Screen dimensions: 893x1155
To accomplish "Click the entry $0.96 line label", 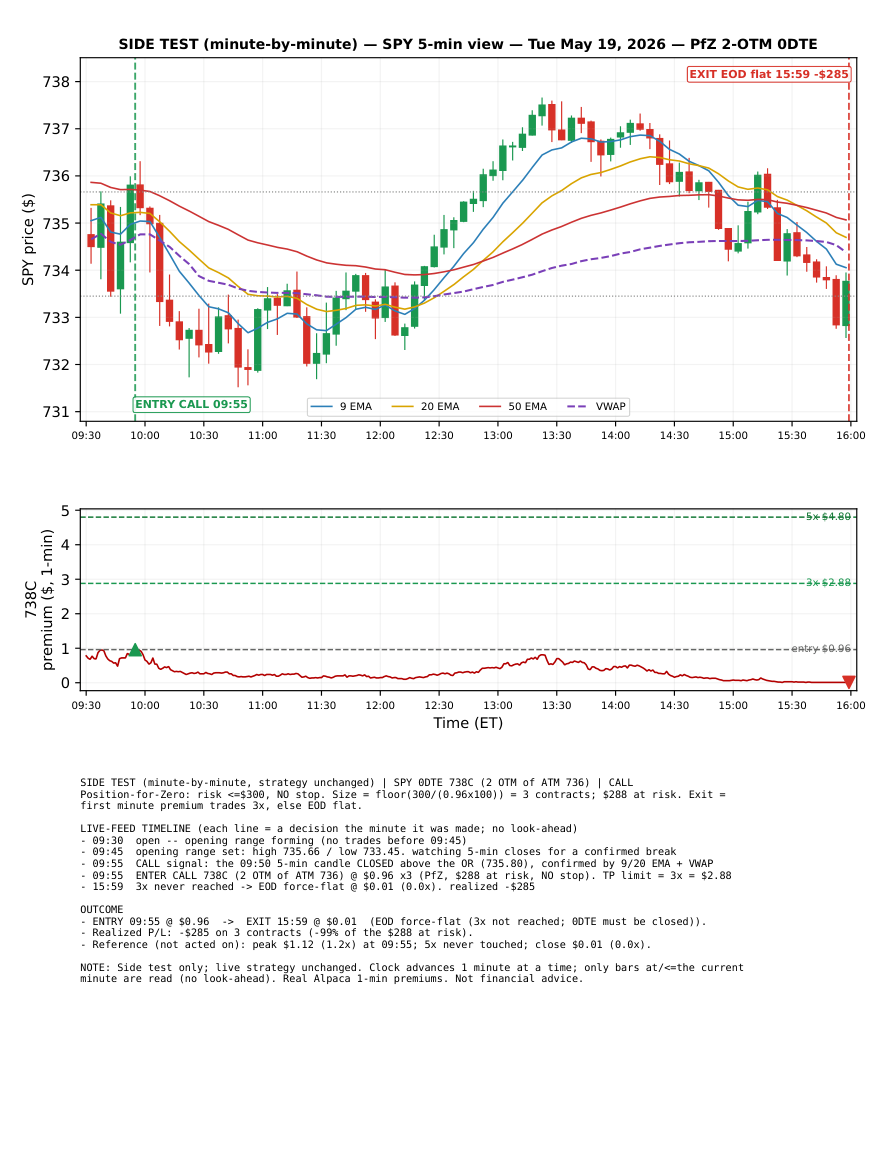I will 821,649.
